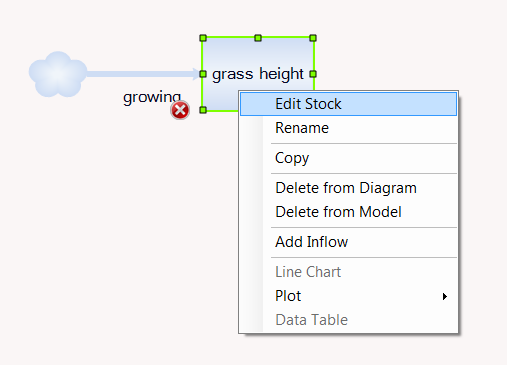Click the Data Table menu entry
Viewport: 507px width, 365px height.
(348, 320)
